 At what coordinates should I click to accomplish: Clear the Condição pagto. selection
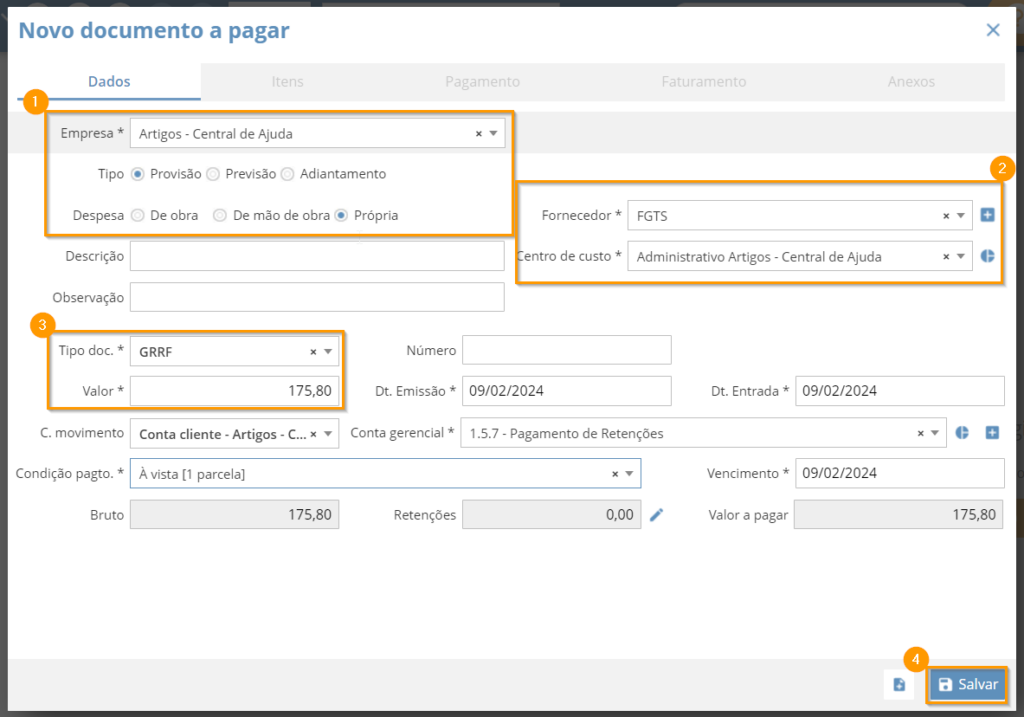(615, 473)
